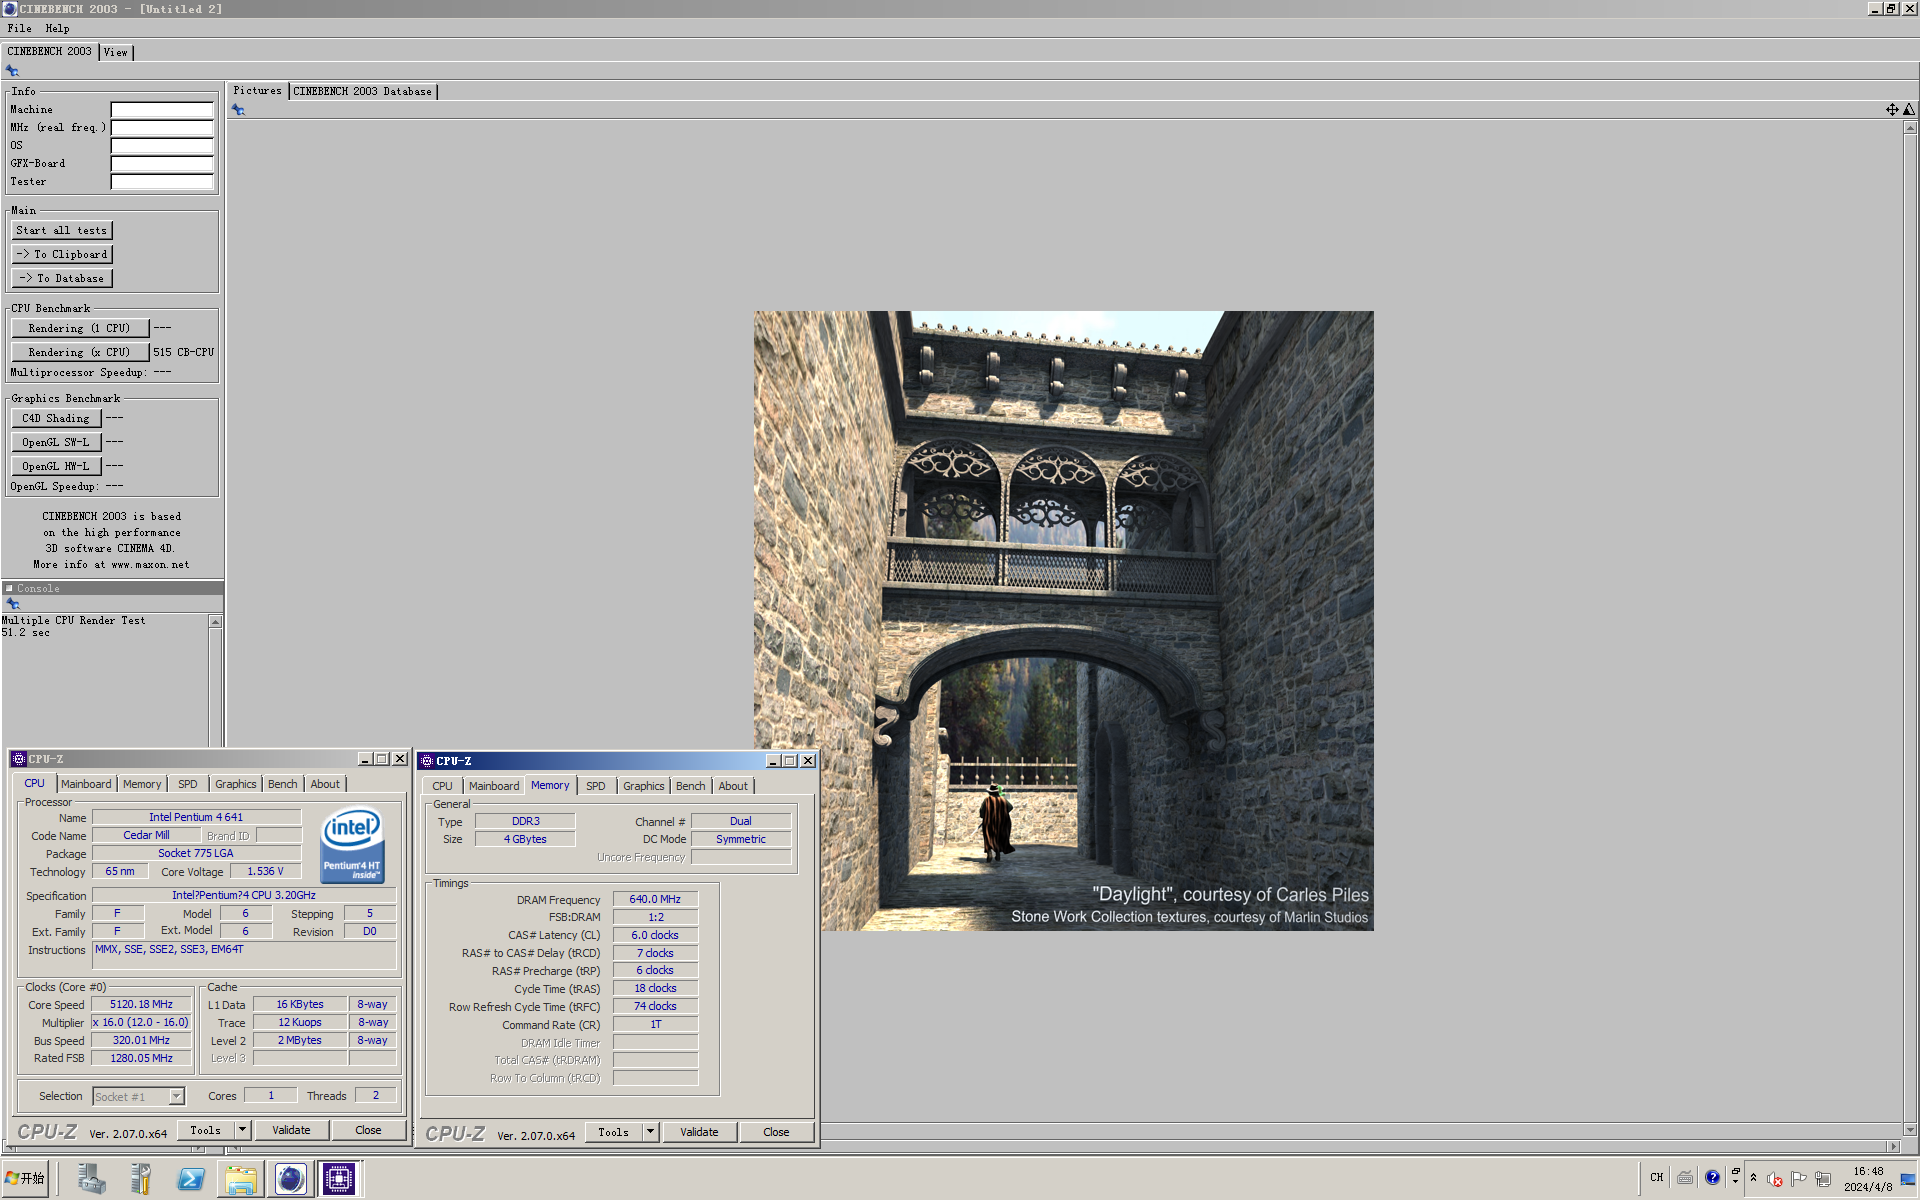Click the Tester input field

162,182
